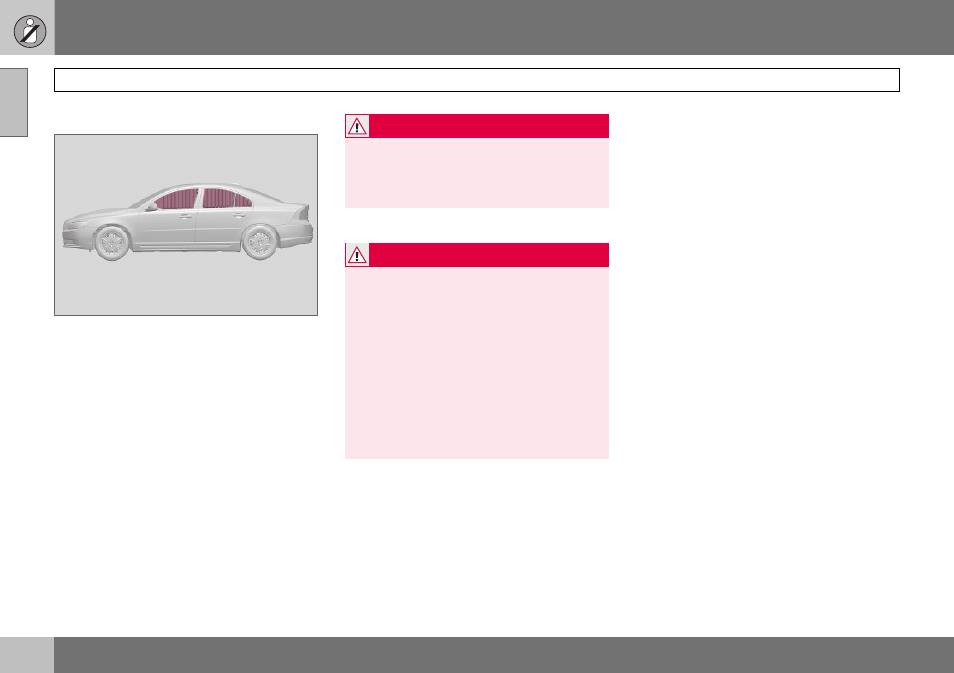Open the sedan illustration with highlighted windows
This screenshot has height=673, width=954.
186,225
